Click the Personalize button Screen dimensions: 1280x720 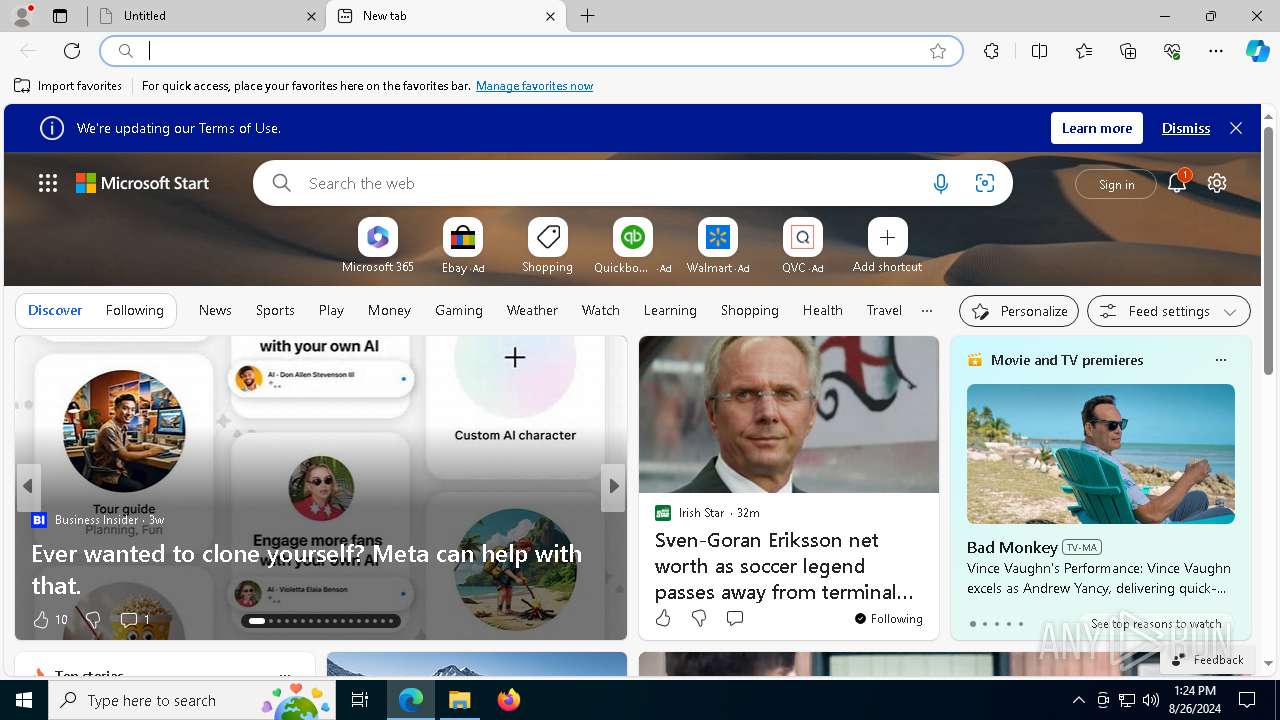tap(1019, 311)
